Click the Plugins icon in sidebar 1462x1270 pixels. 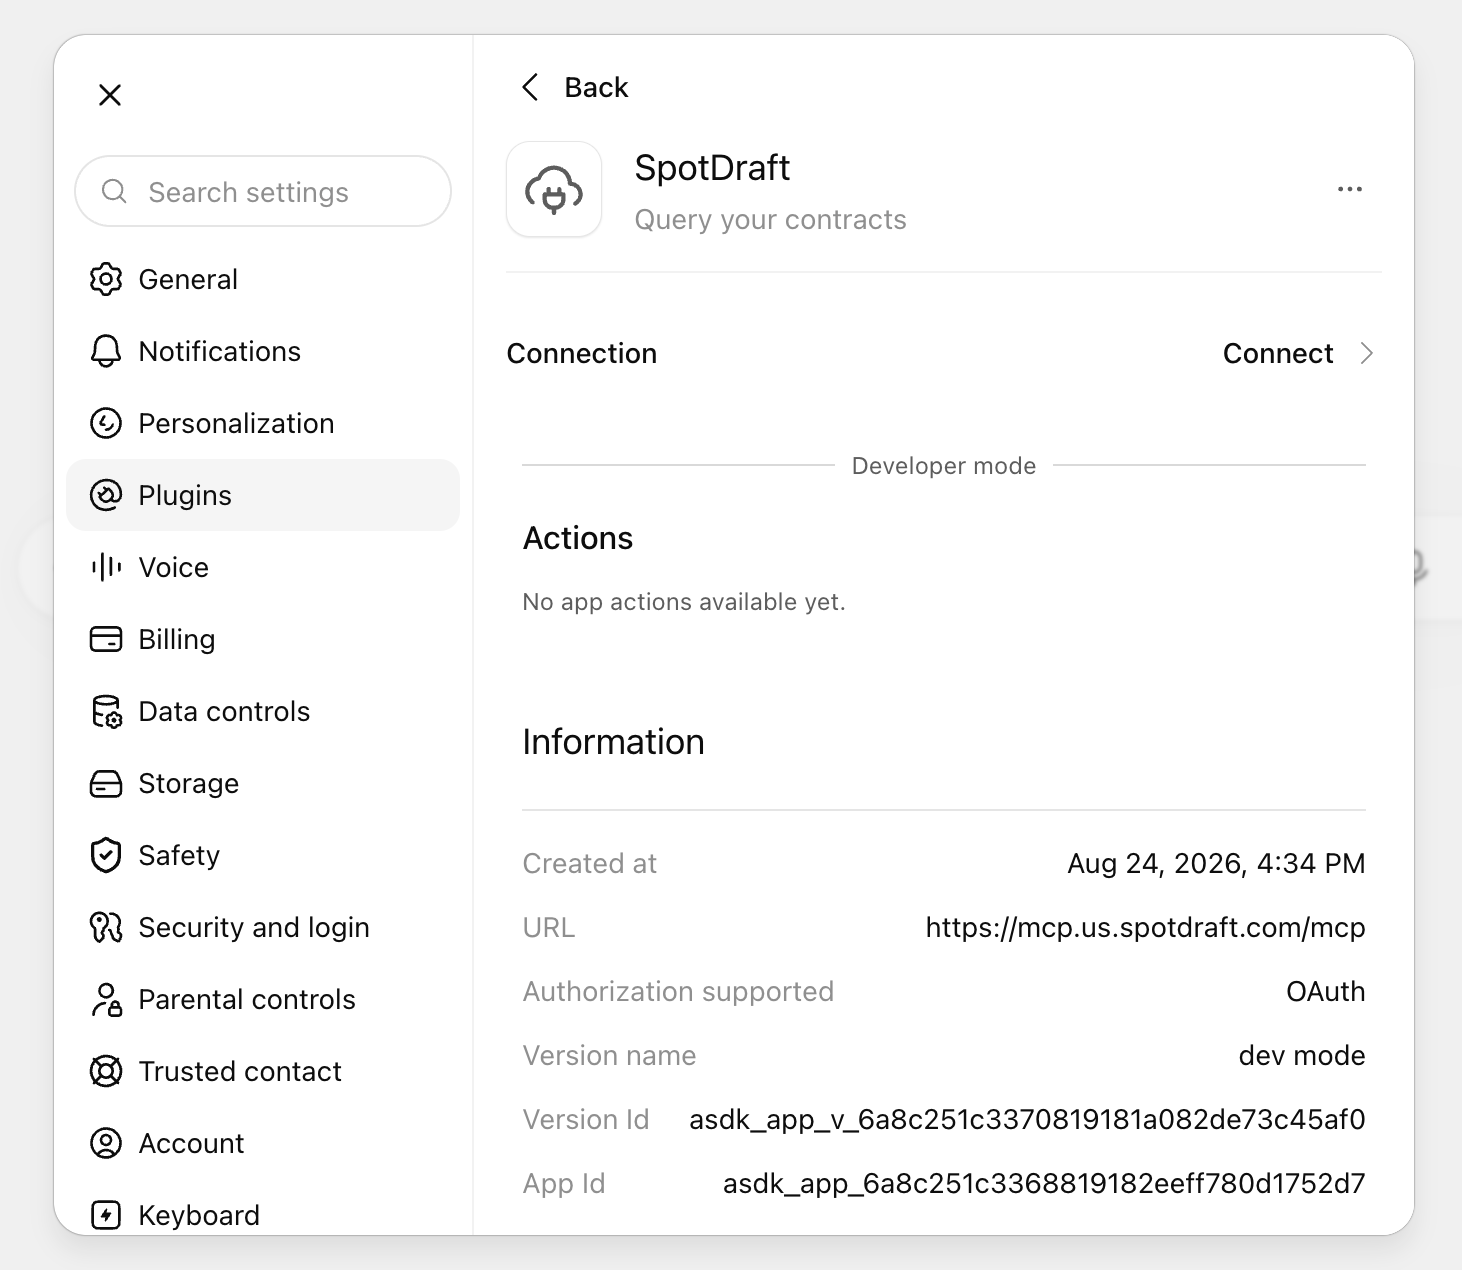(x=106, y=495)
